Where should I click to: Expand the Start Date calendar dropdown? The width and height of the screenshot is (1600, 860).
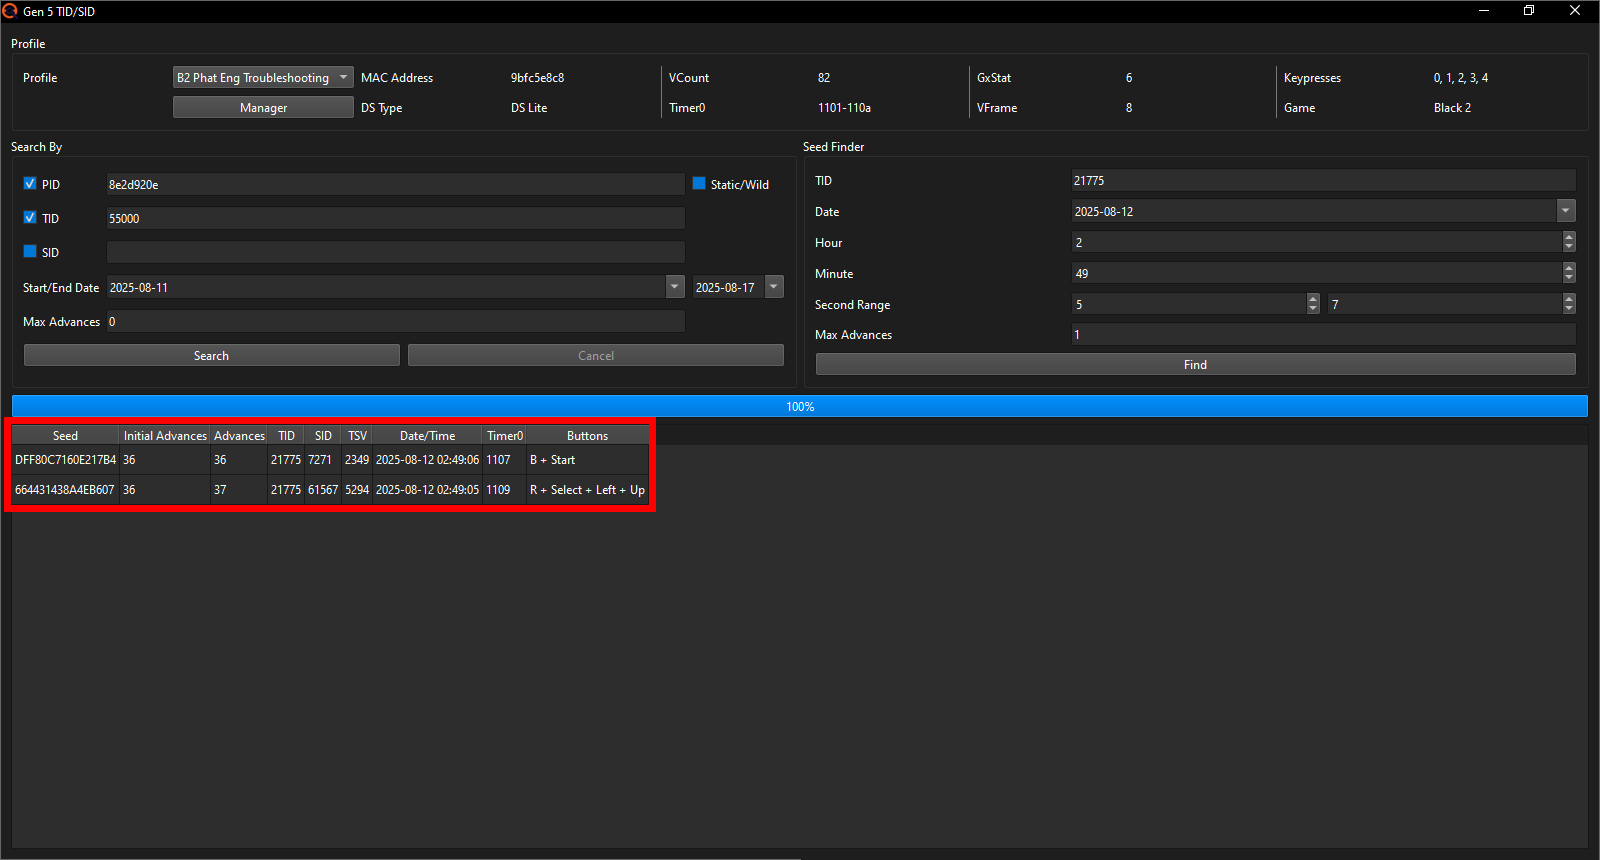tap(674, 287)
